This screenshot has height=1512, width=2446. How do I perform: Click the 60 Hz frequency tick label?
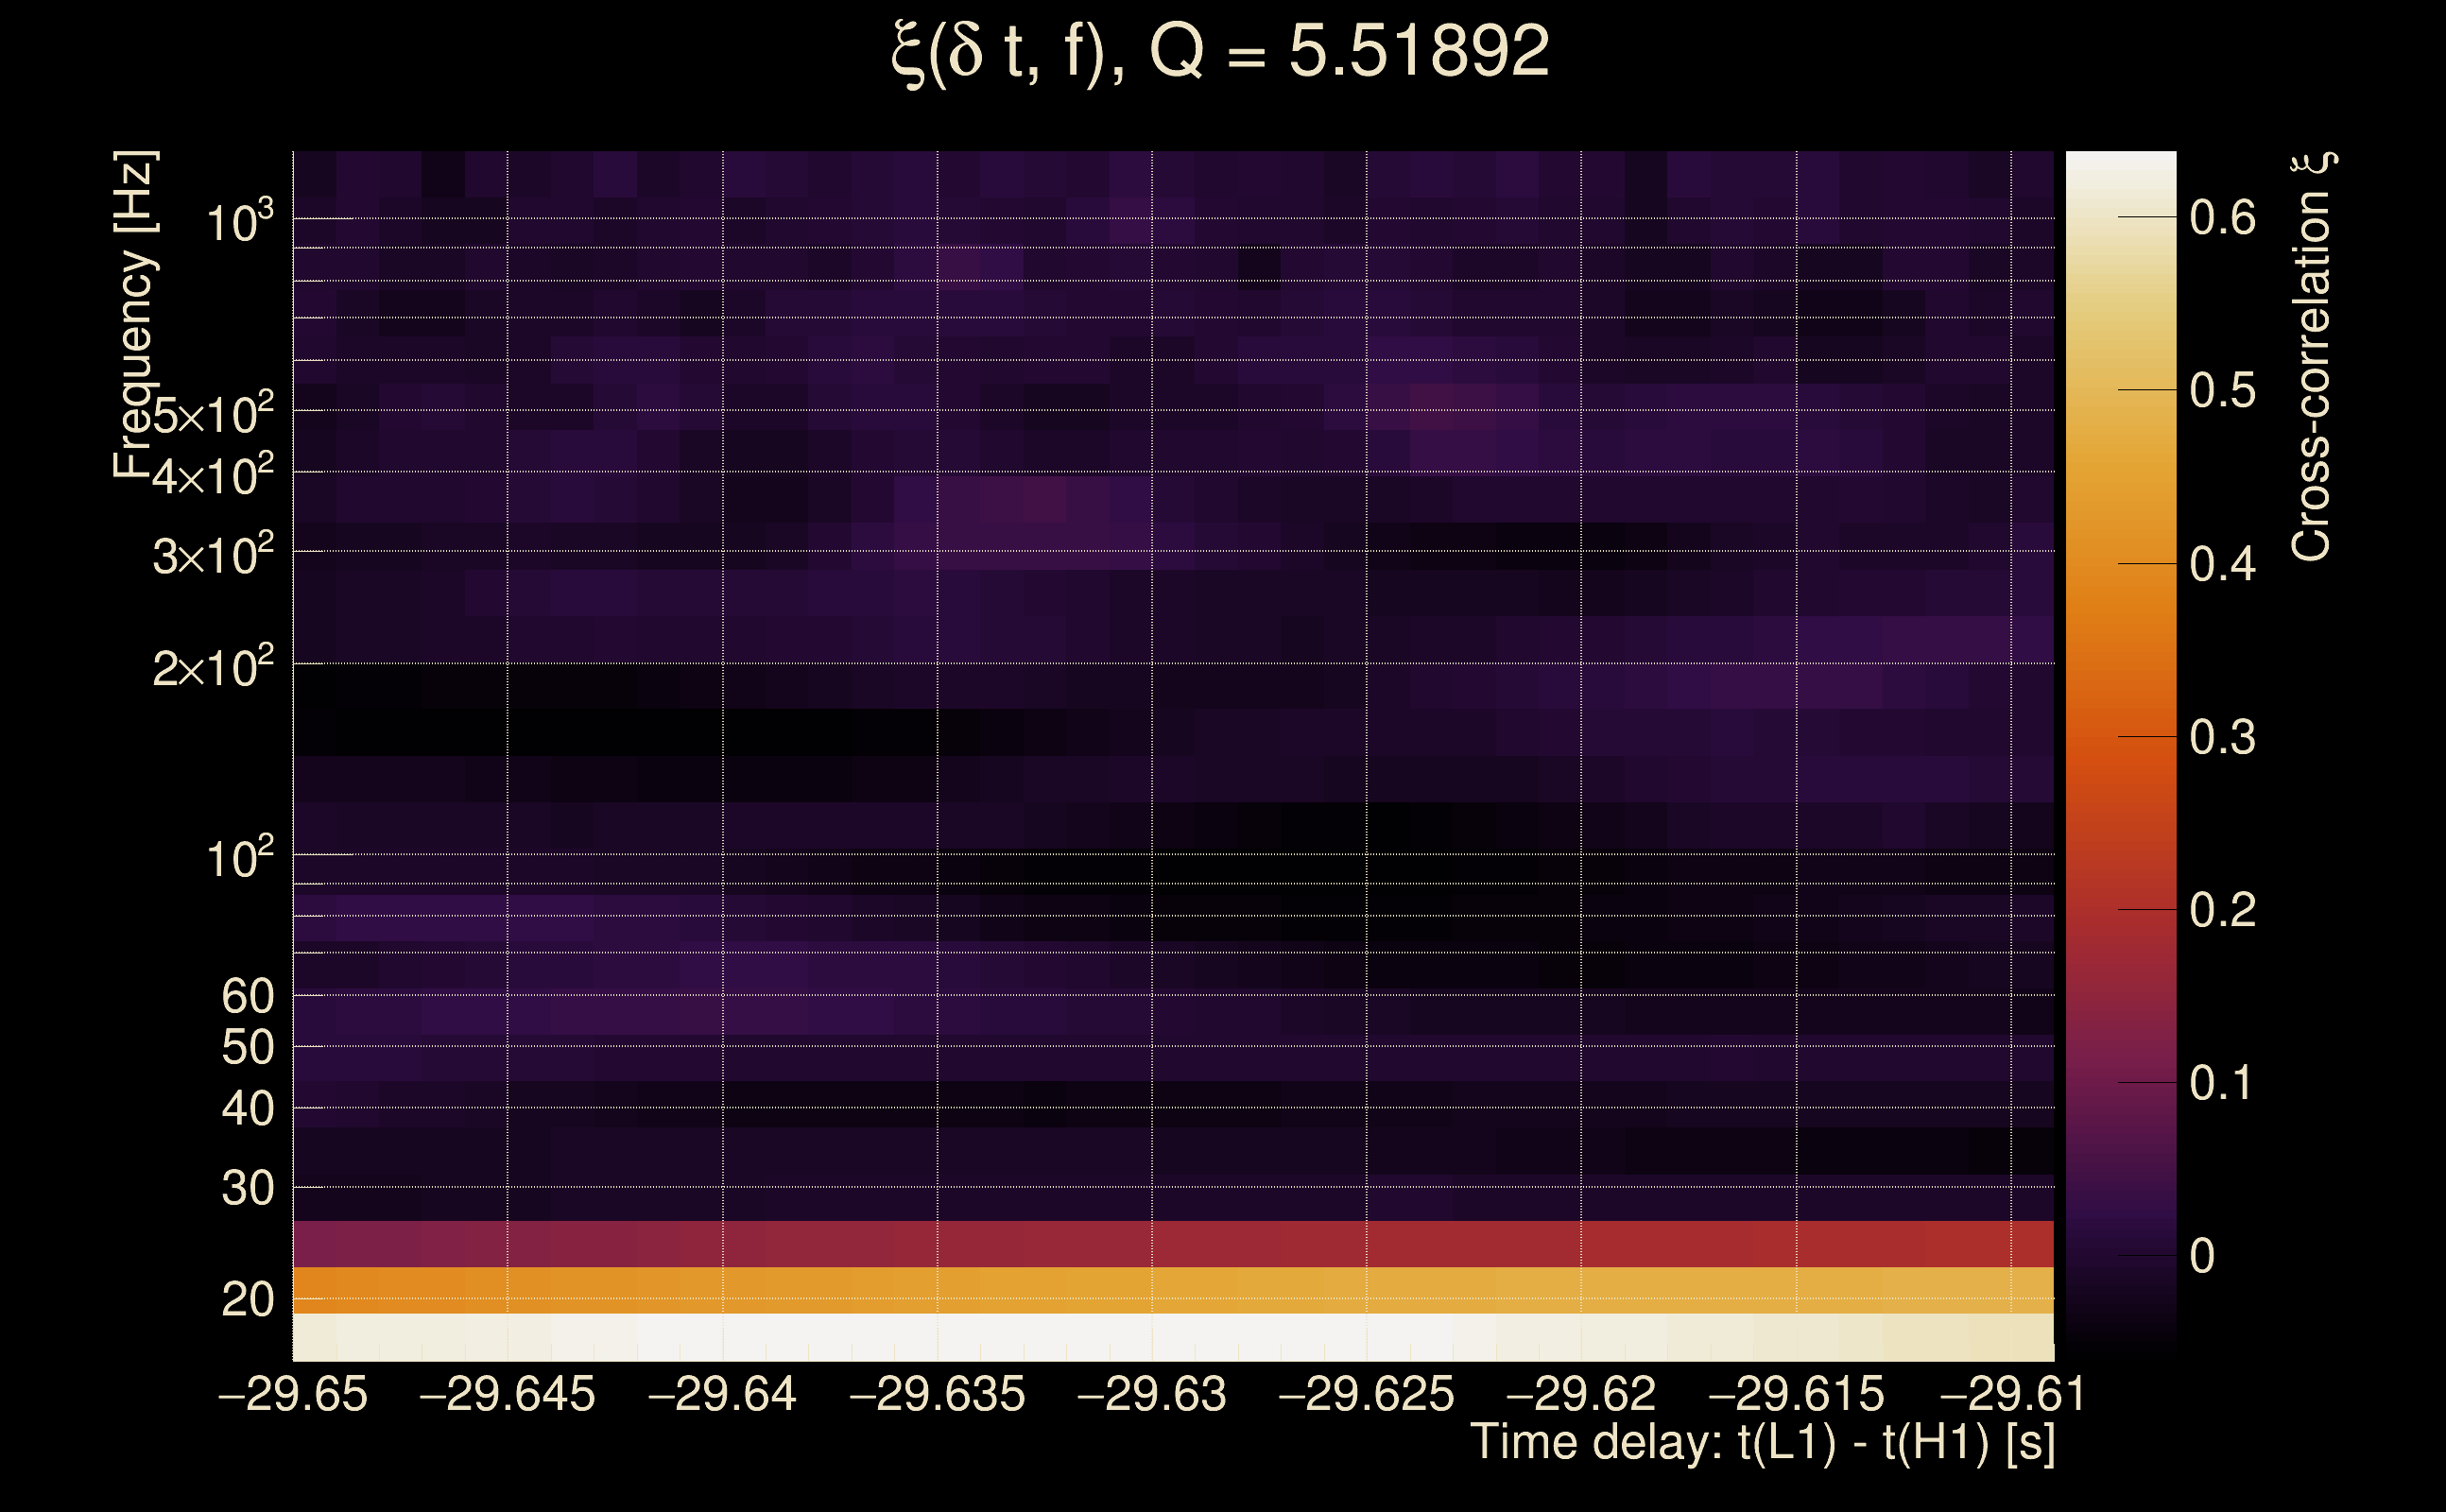(247, 996)
